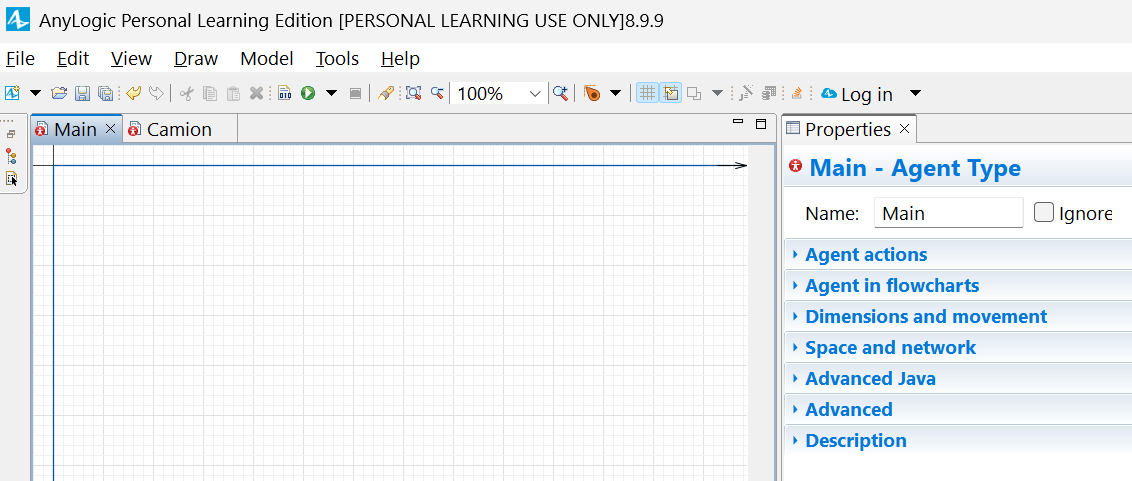Open the dropdown arrow beside Log in

click(915, 93)
